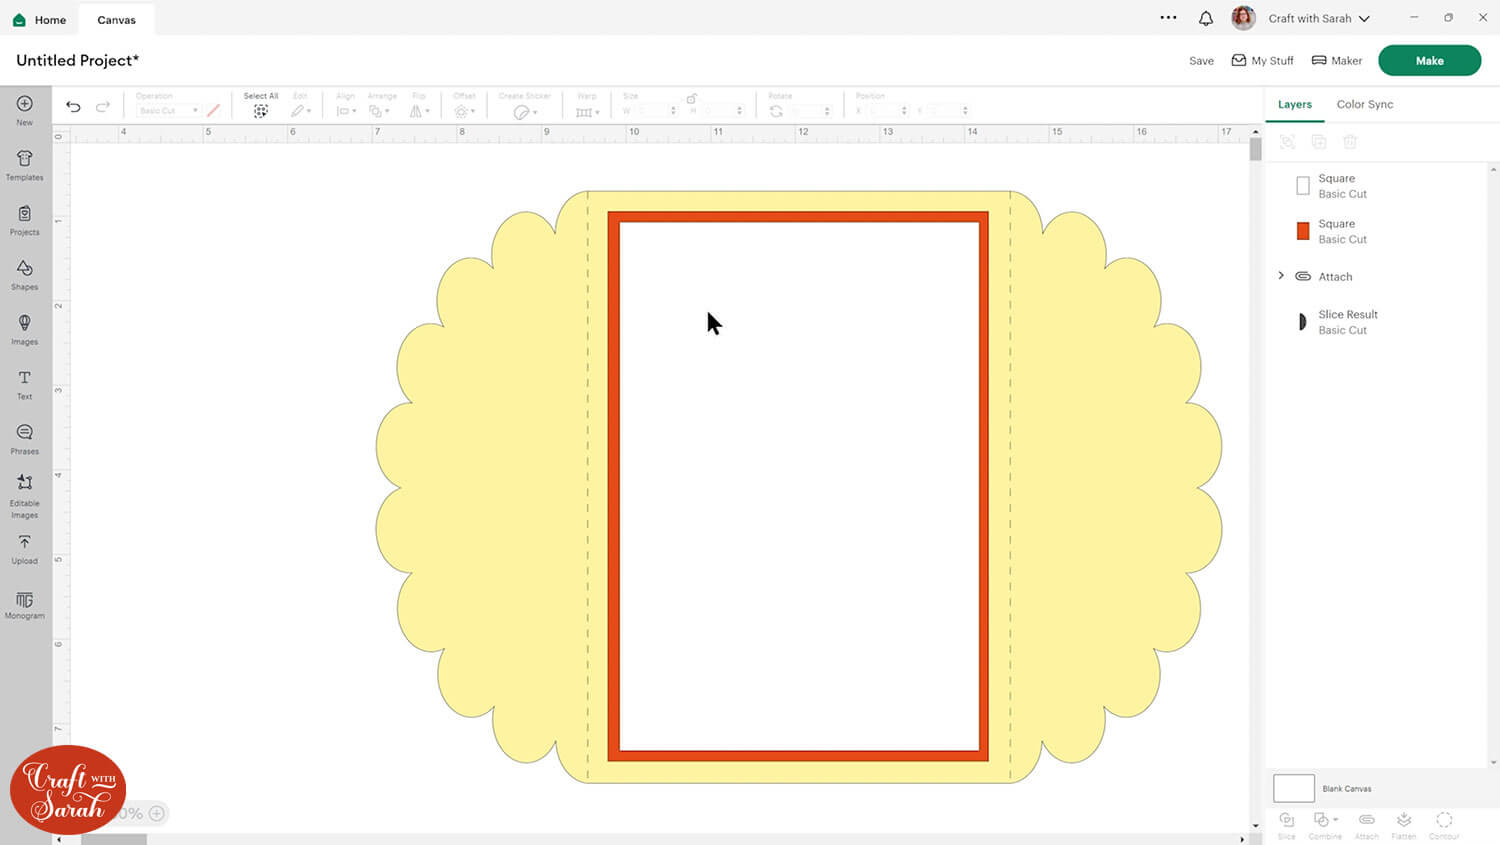Open the Arrange dropdown

pos(379,111)
